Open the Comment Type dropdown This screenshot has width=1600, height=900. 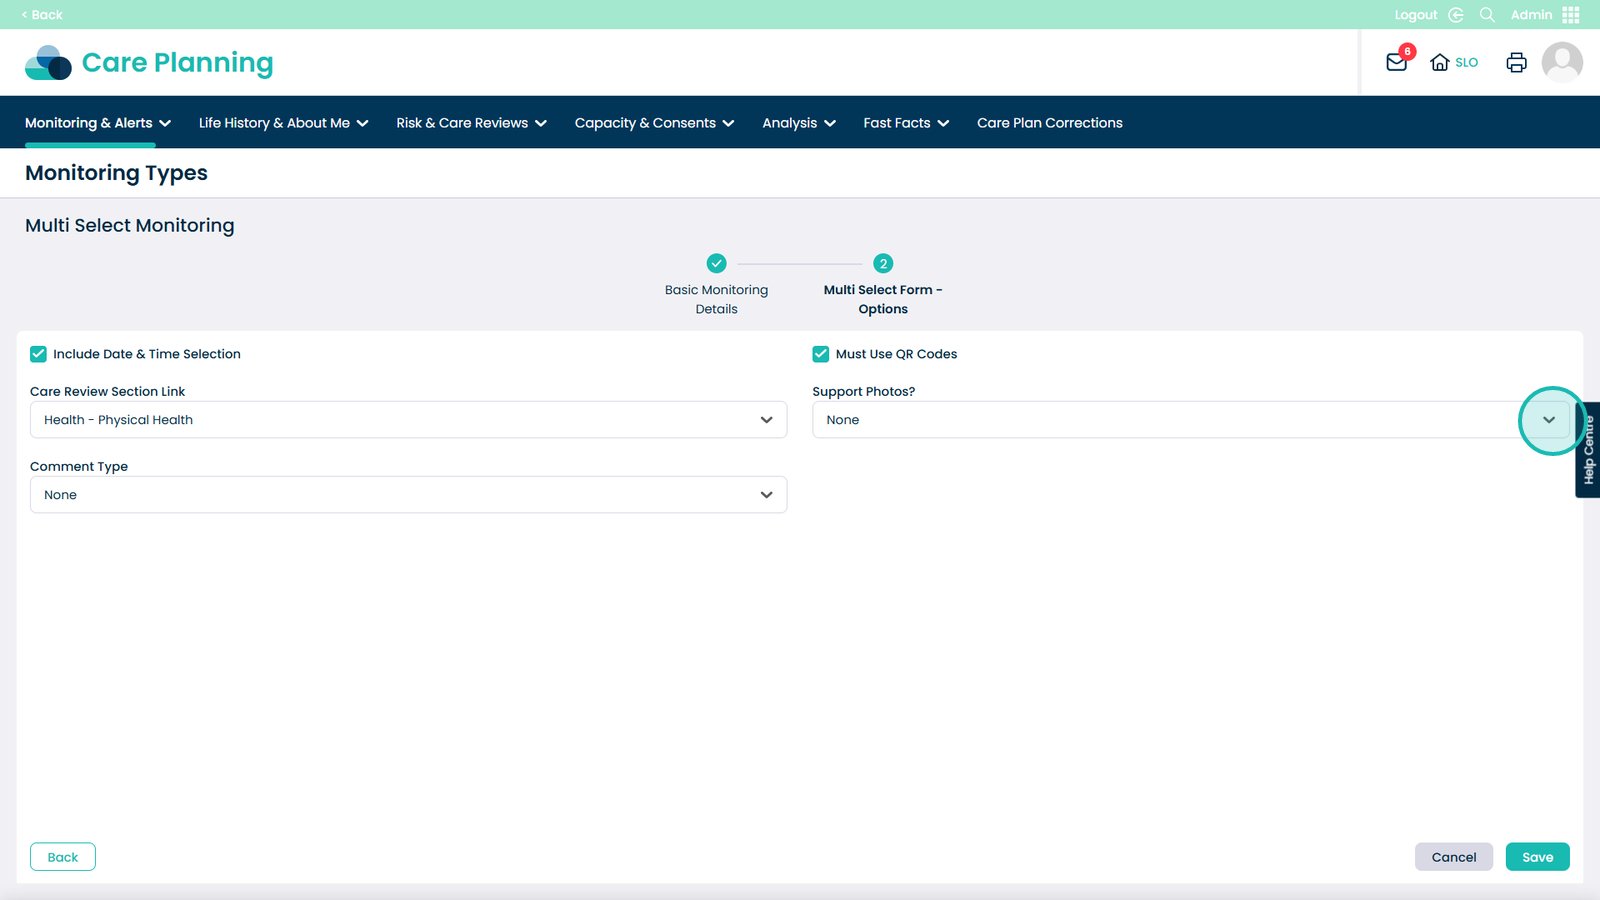408,495
